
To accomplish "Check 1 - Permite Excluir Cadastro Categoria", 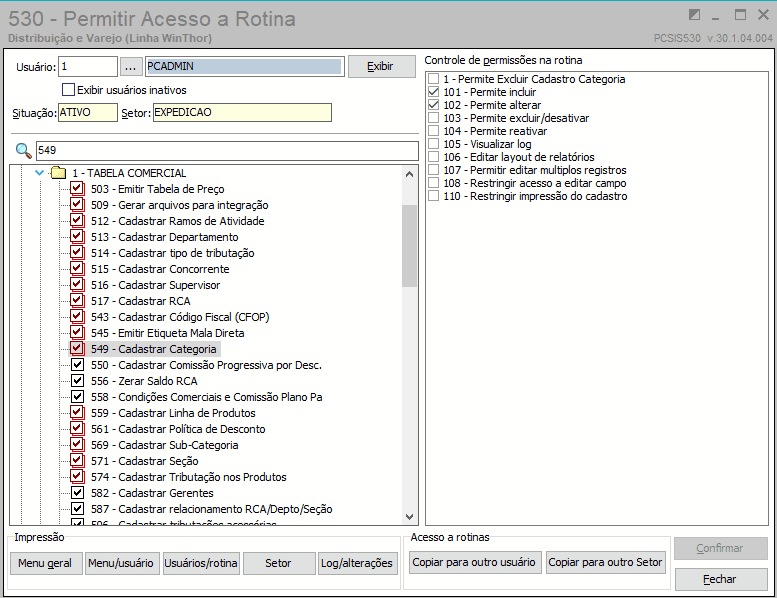I will pyautogui.click(x=434, y=79).
